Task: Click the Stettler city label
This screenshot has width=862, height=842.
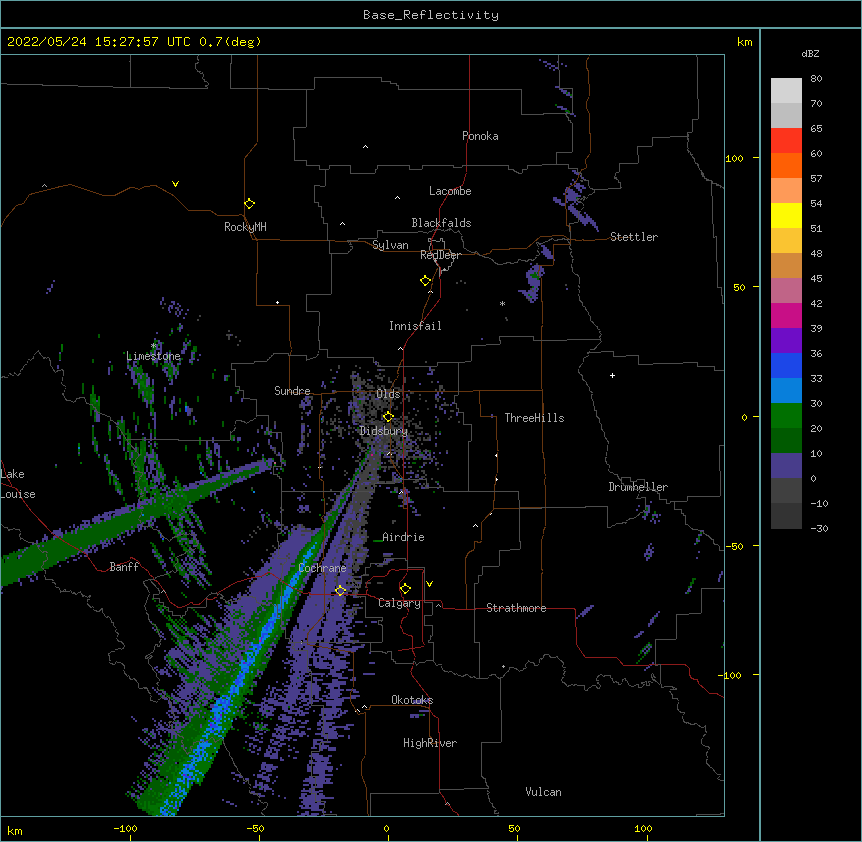Action: click(634, 237)
